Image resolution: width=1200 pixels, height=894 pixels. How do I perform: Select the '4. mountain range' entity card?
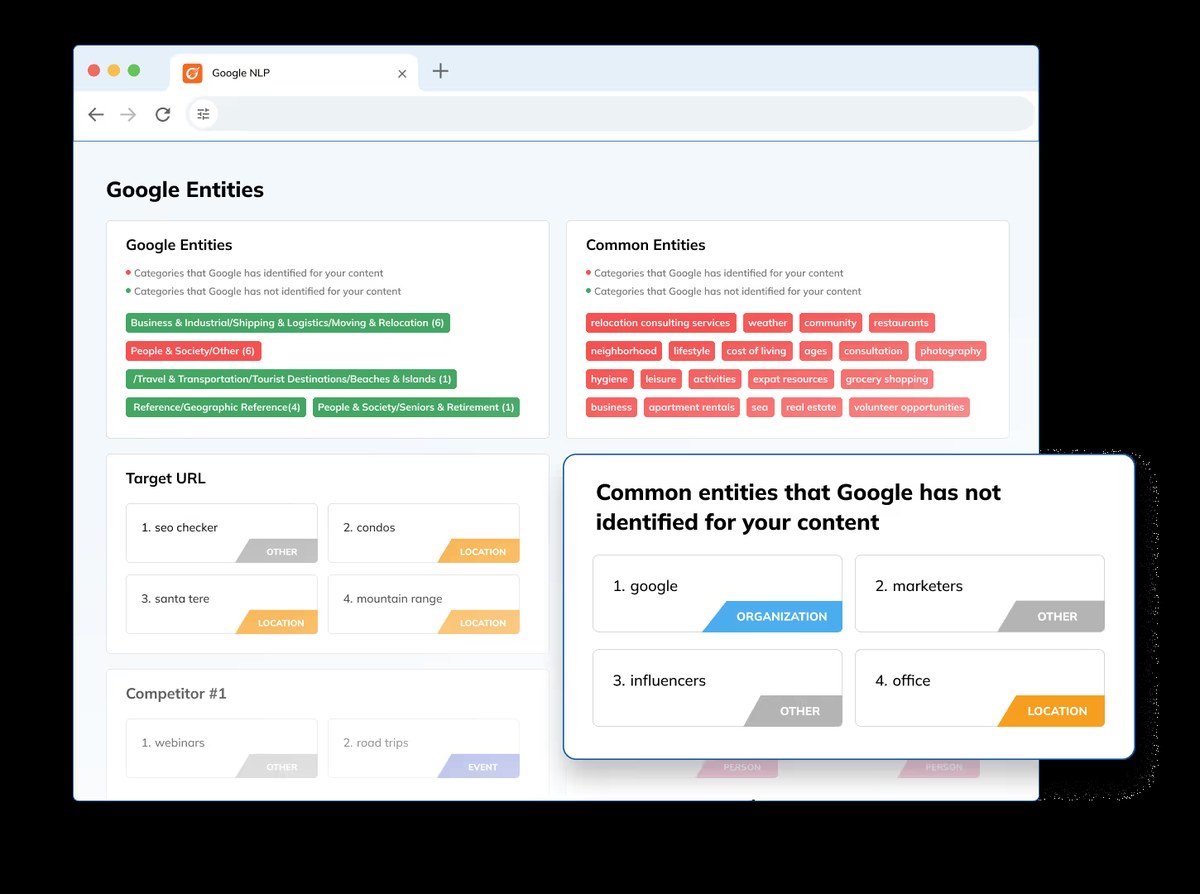(x=424, y=604)
